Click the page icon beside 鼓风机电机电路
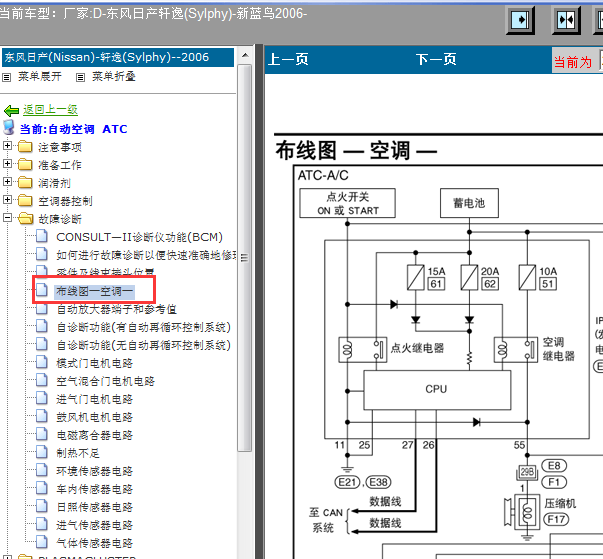This screenshot has width=603, height=559. click(42, 416)
